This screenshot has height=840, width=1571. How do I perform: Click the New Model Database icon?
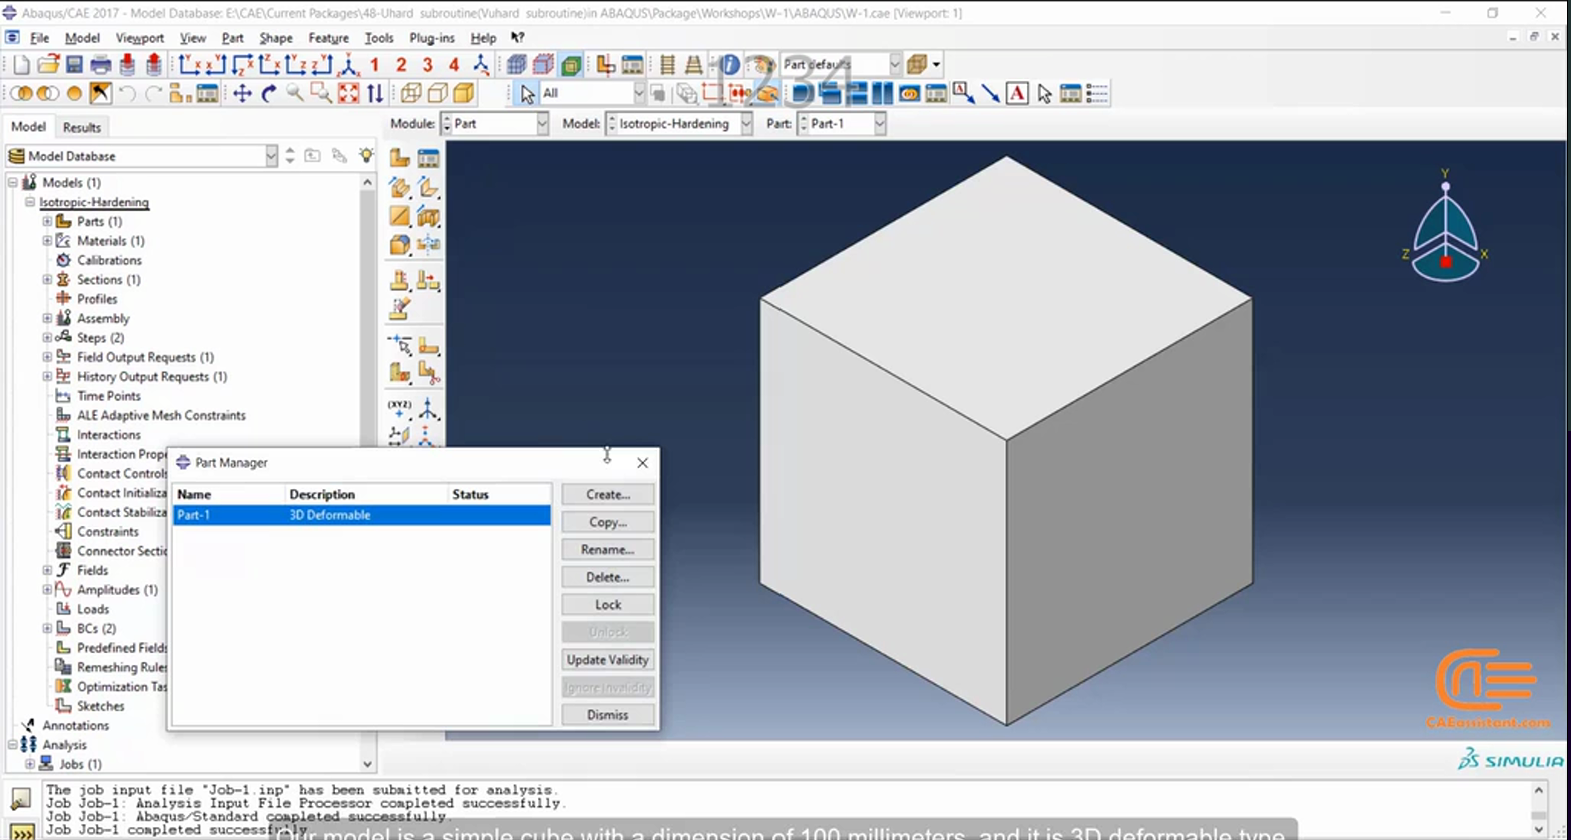21,65
